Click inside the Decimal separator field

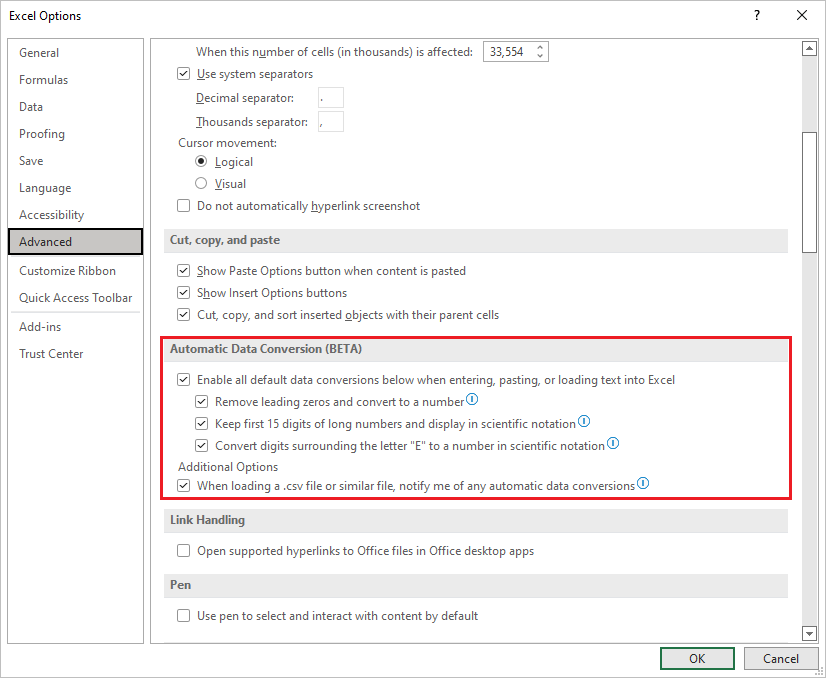[330, 97]
